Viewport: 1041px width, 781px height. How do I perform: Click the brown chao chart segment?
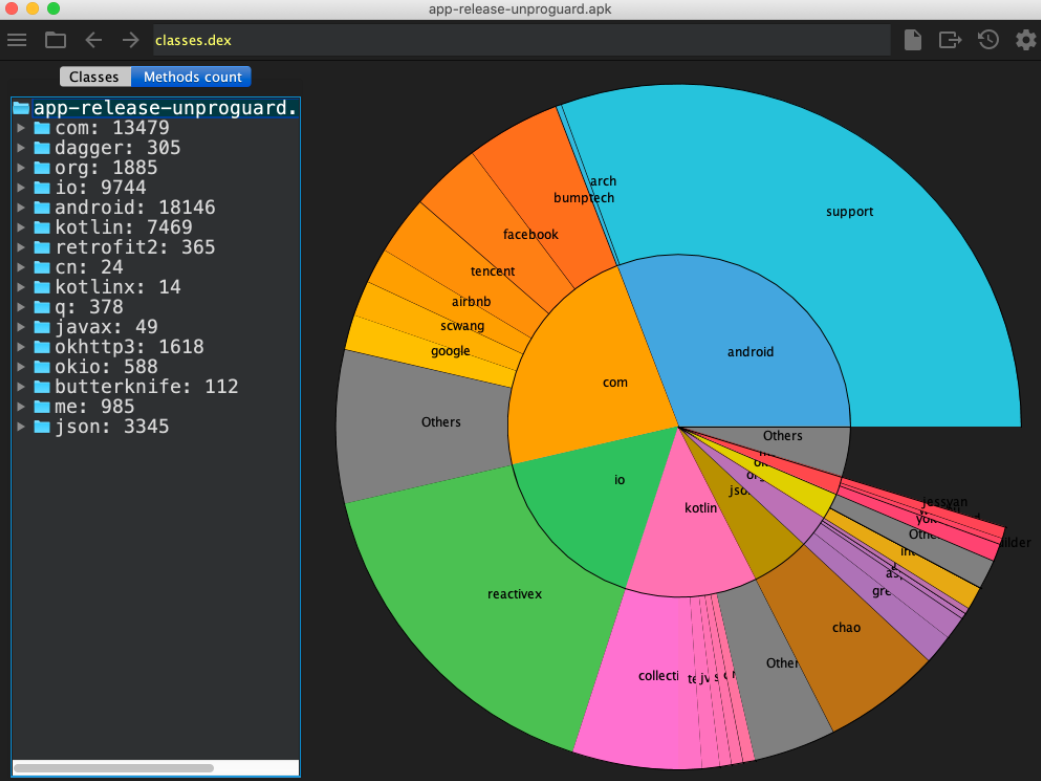[x=846, y=628]
